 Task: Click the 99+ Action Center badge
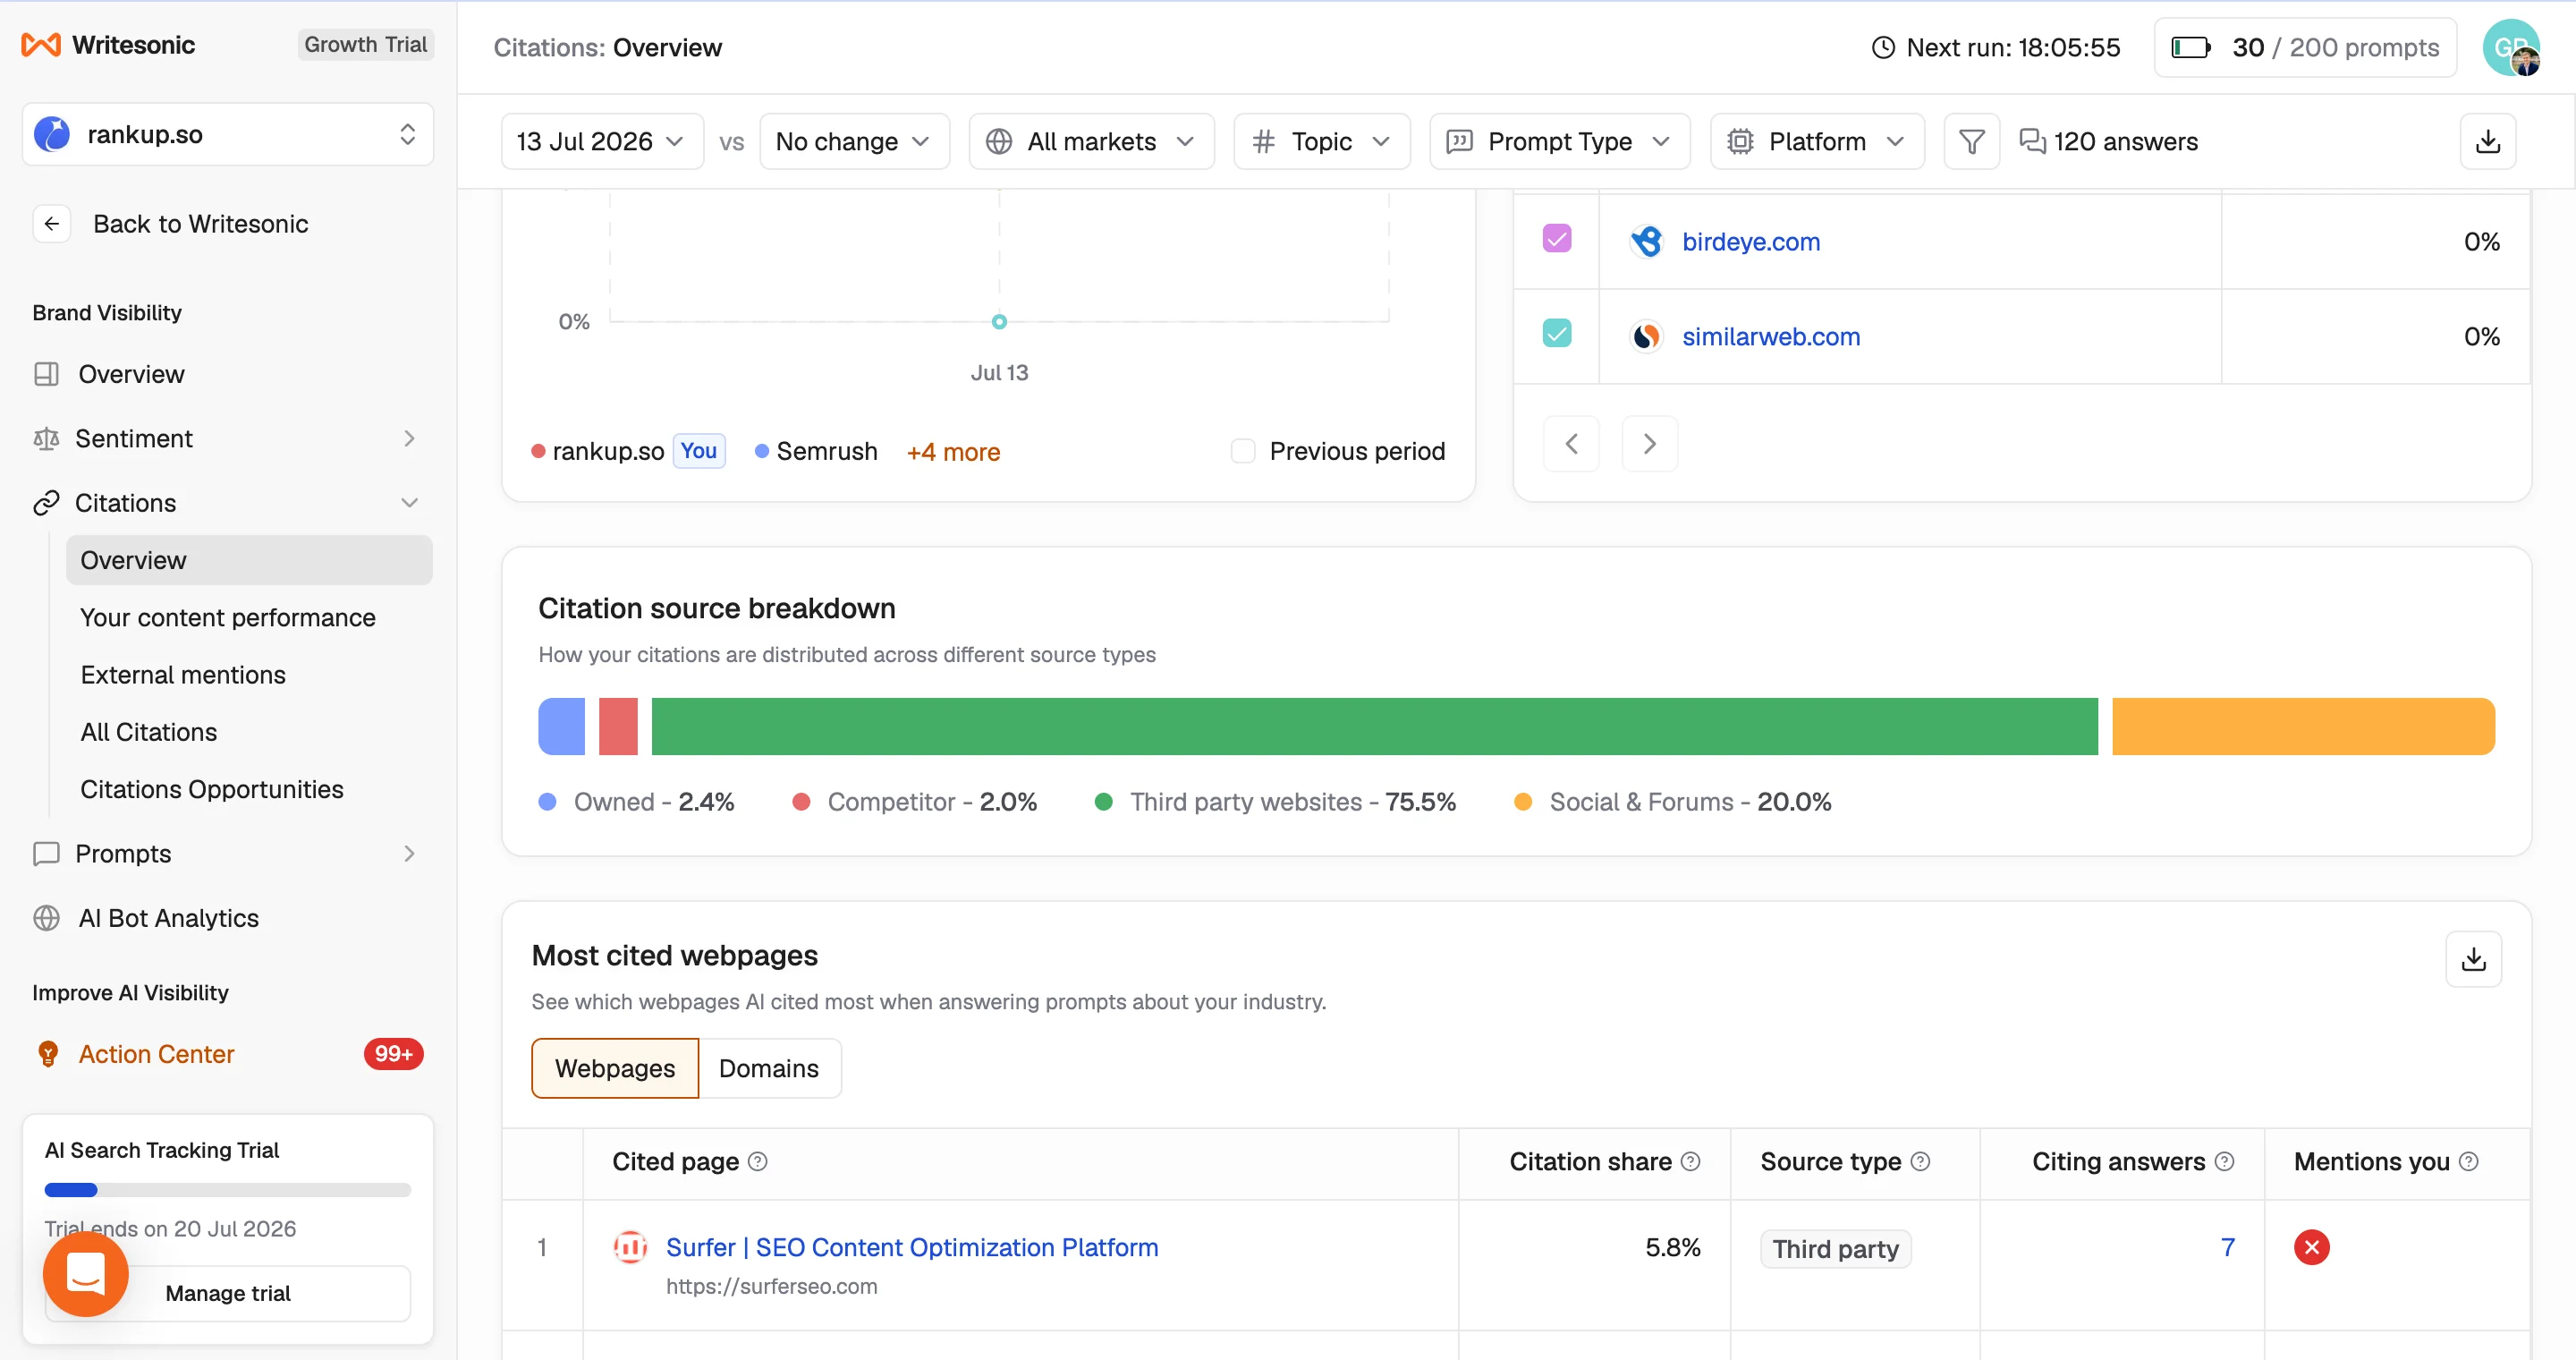[x=393, y=1054]
